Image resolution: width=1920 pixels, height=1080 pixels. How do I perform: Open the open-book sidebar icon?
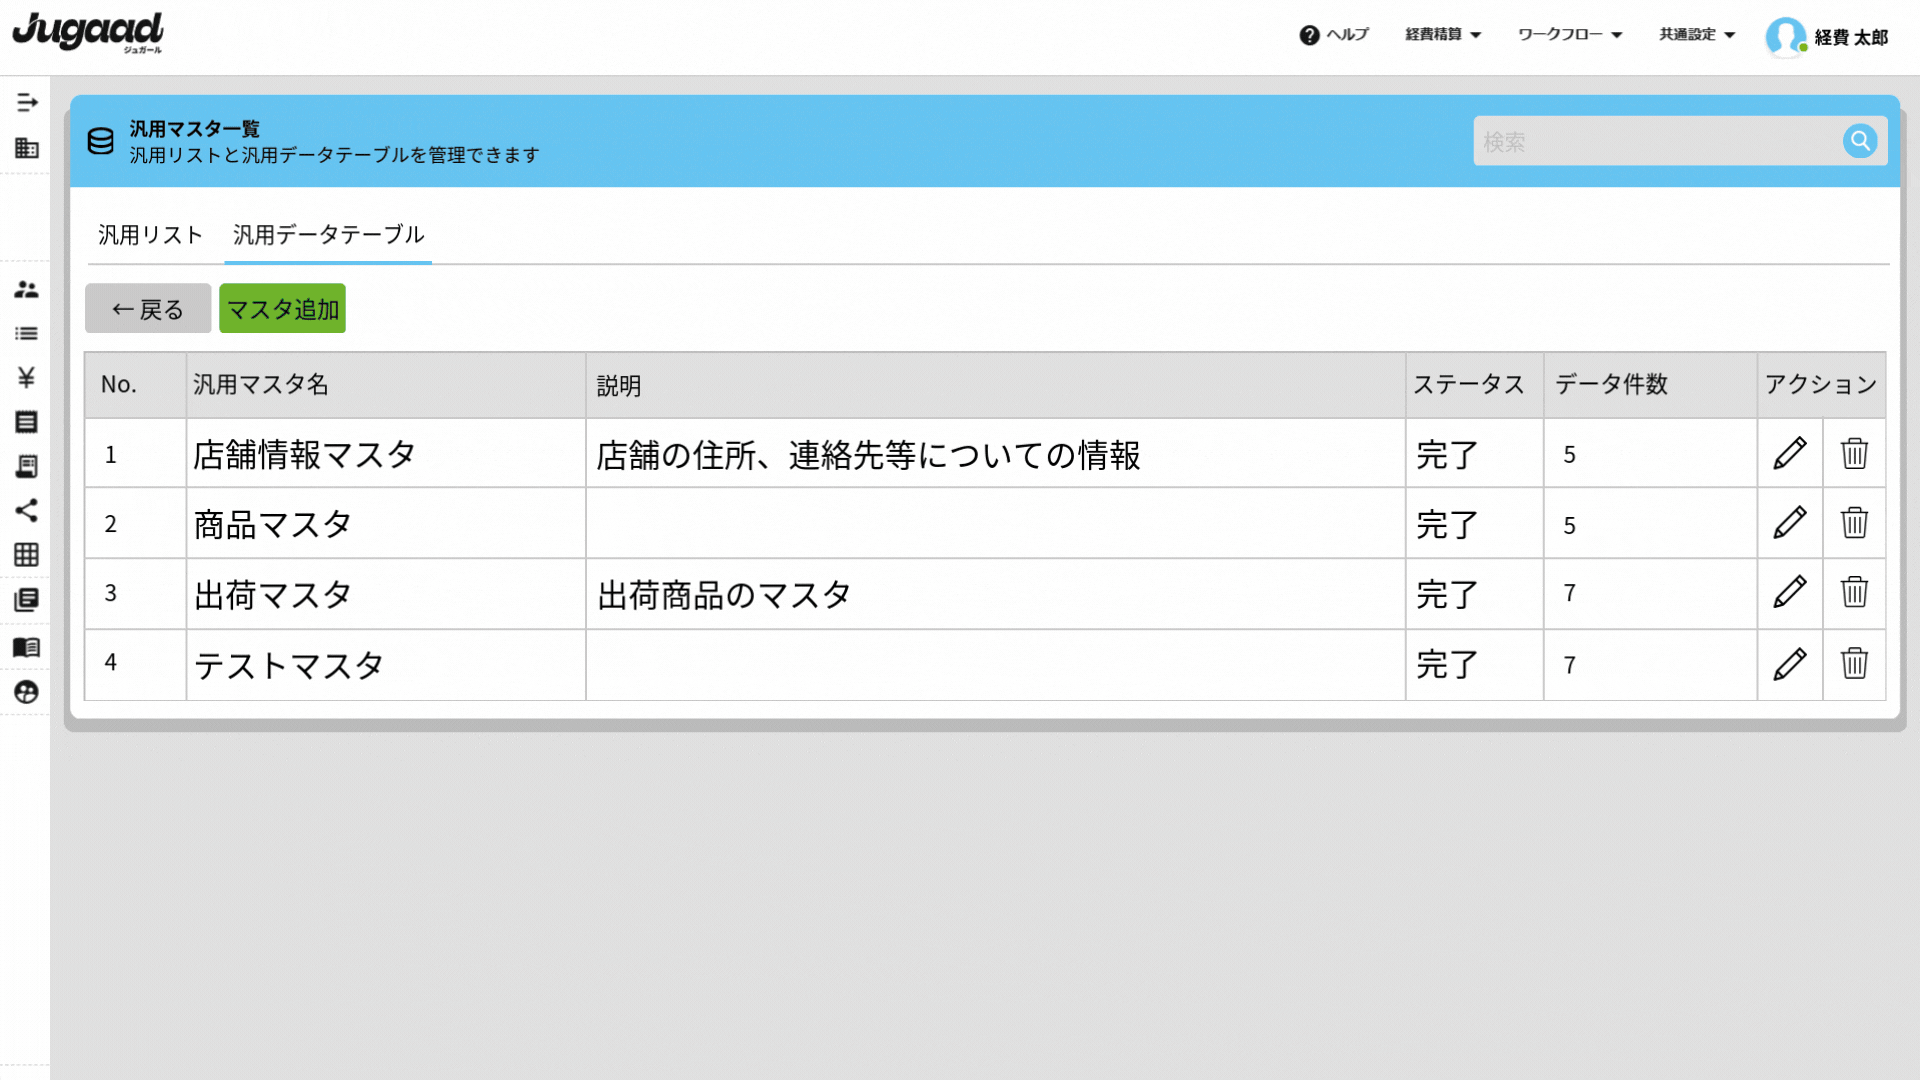pyautogui.click(x=27, y=647)
